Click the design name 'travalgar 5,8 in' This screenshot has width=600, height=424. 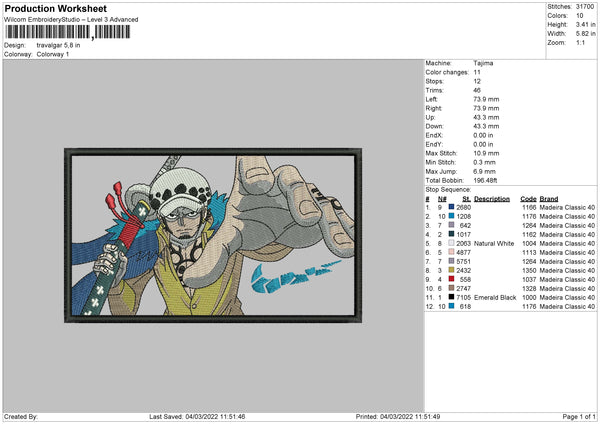pyautogui.click(x=58, y=45)
